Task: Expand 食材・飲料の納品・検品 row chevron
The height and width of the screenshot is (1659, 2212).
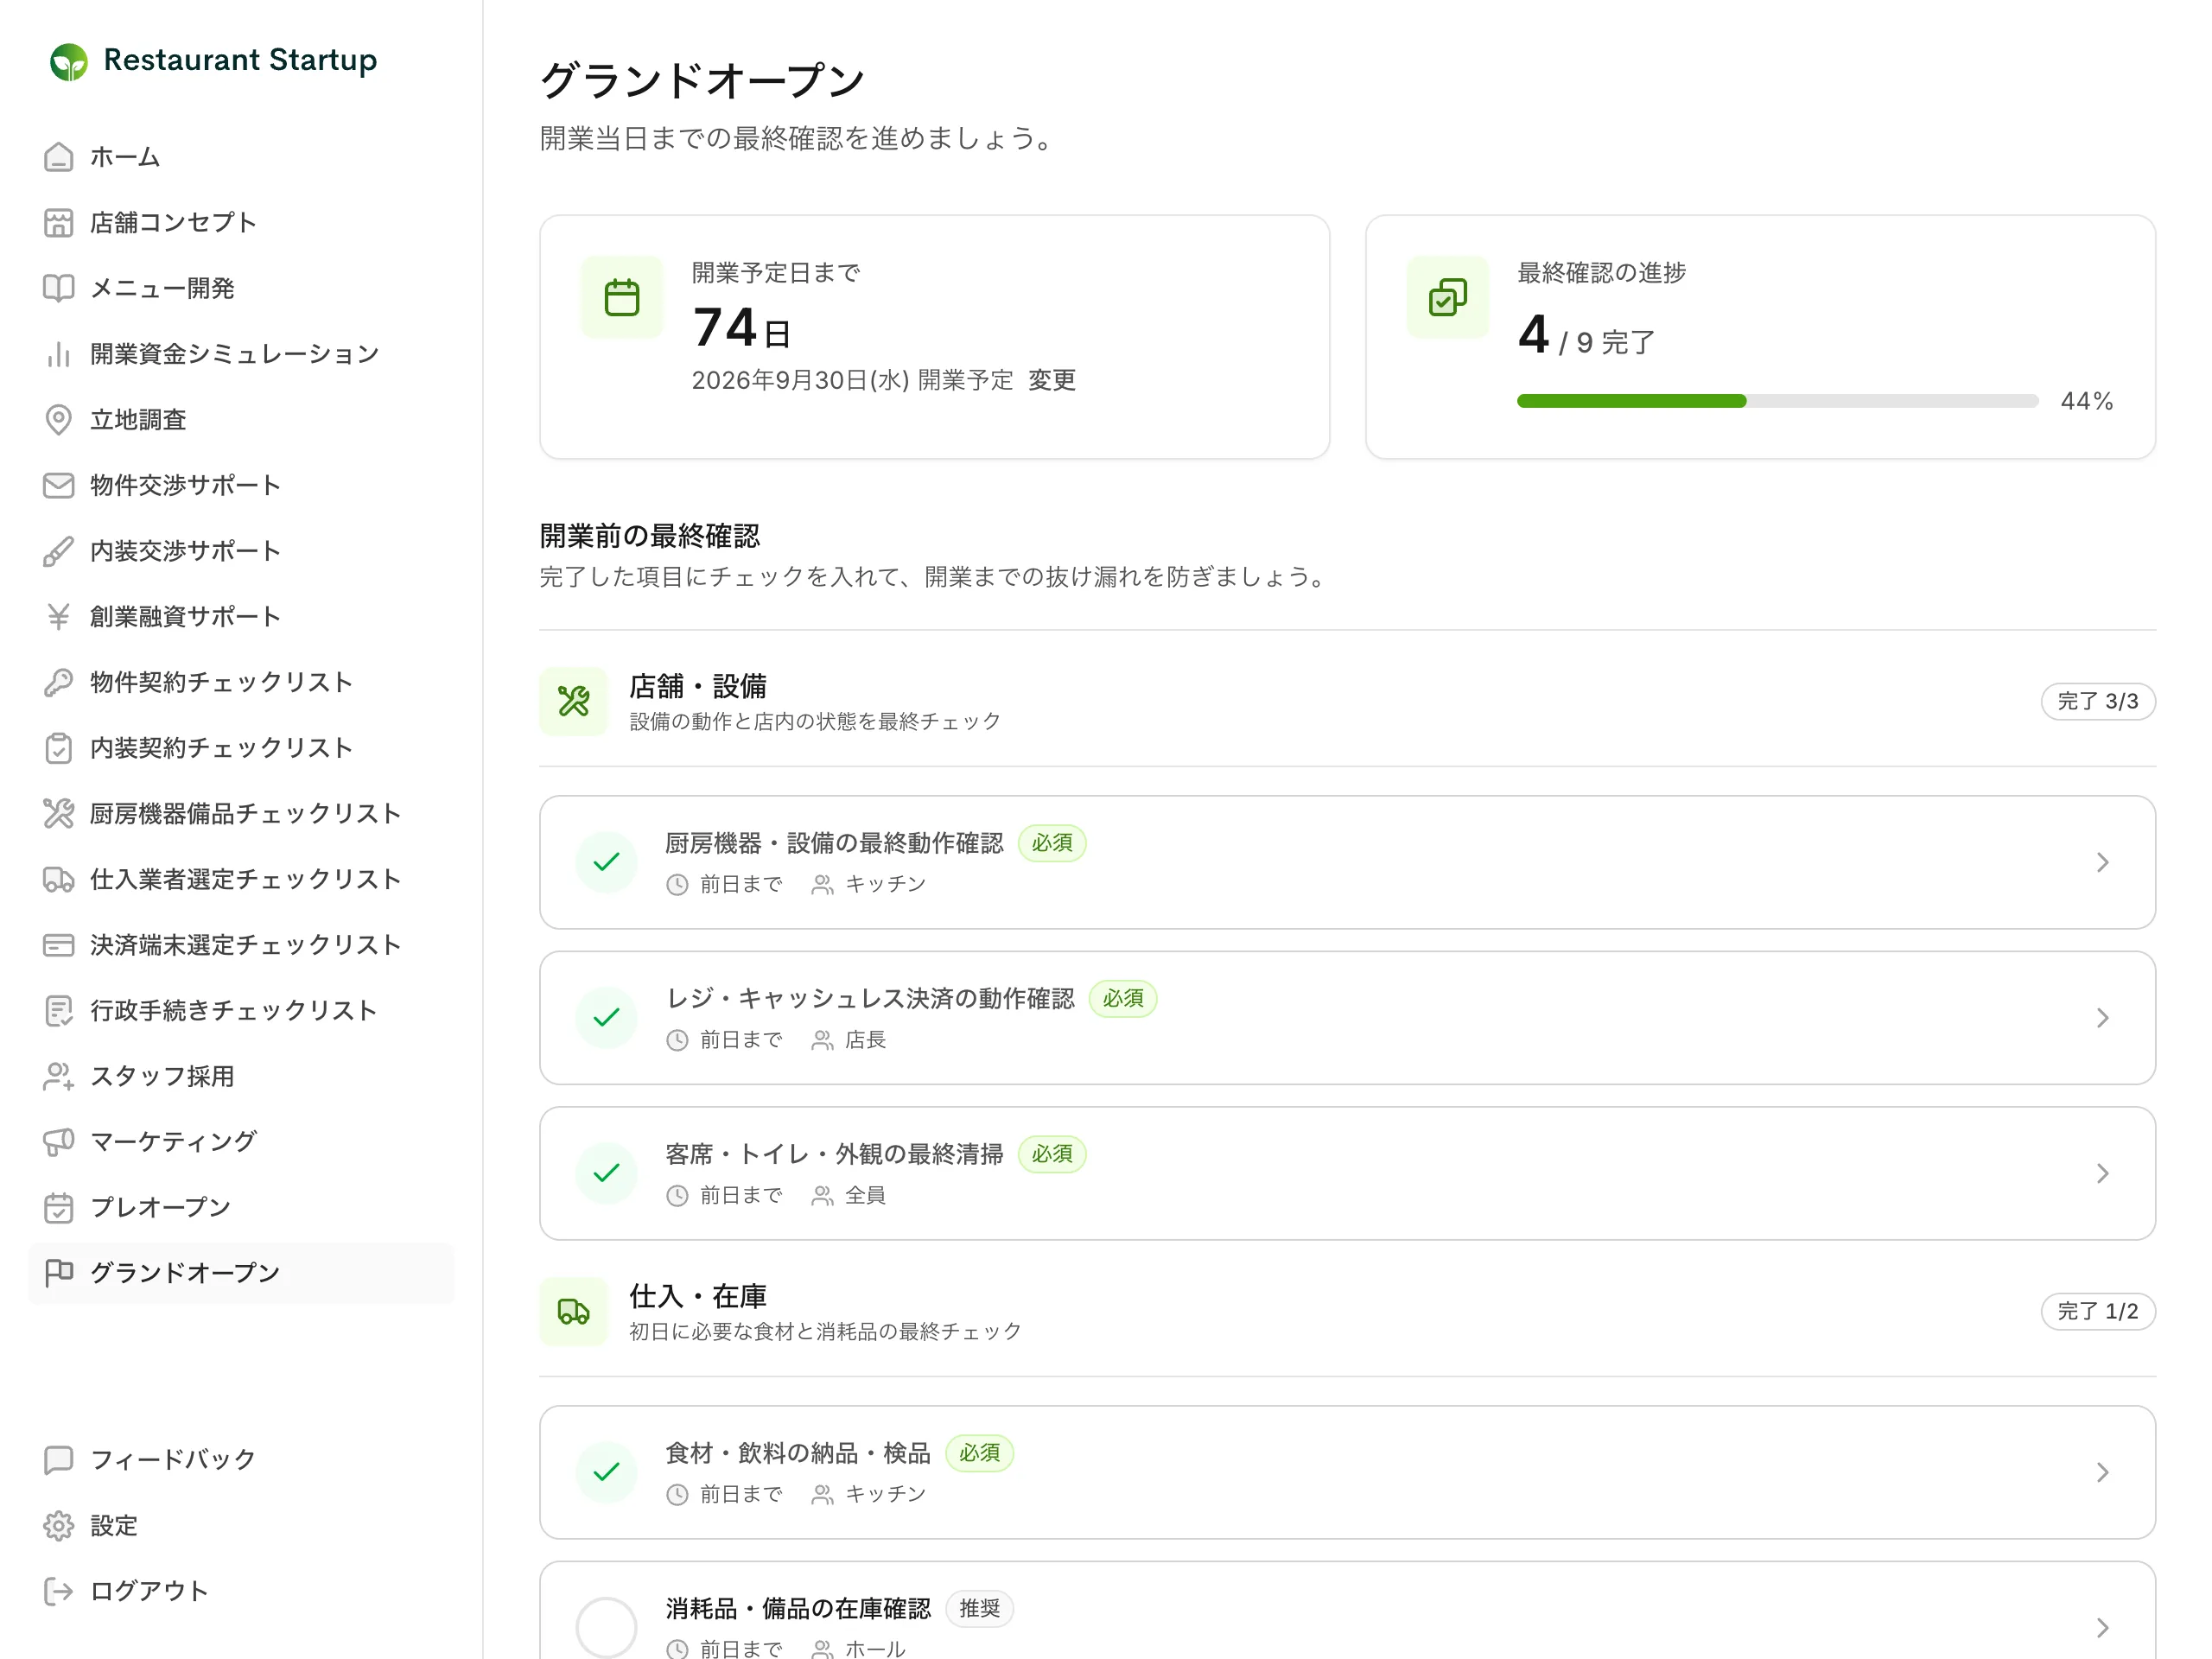Action: 2102,1472
